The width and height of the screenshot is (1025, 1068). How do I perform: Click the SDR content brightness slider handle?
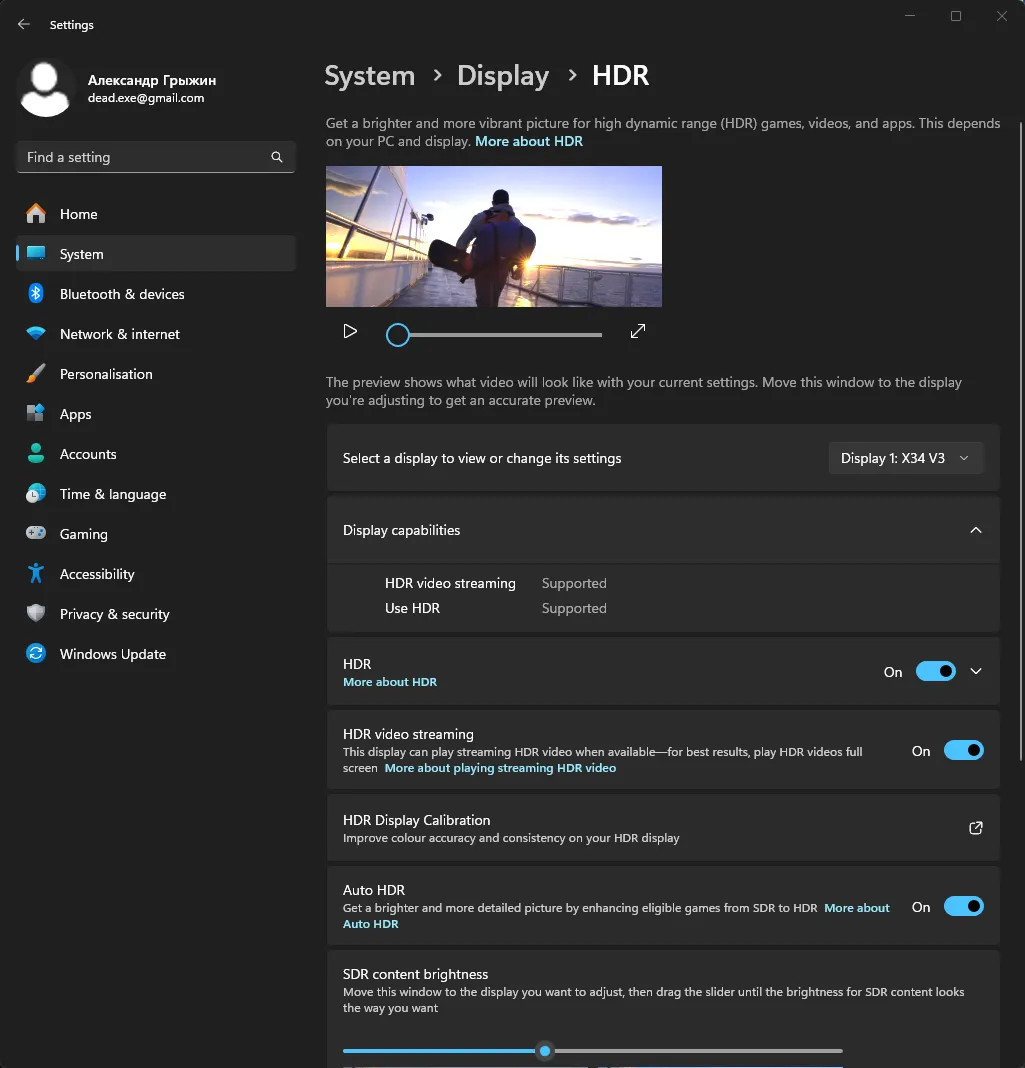point(545,1051)
